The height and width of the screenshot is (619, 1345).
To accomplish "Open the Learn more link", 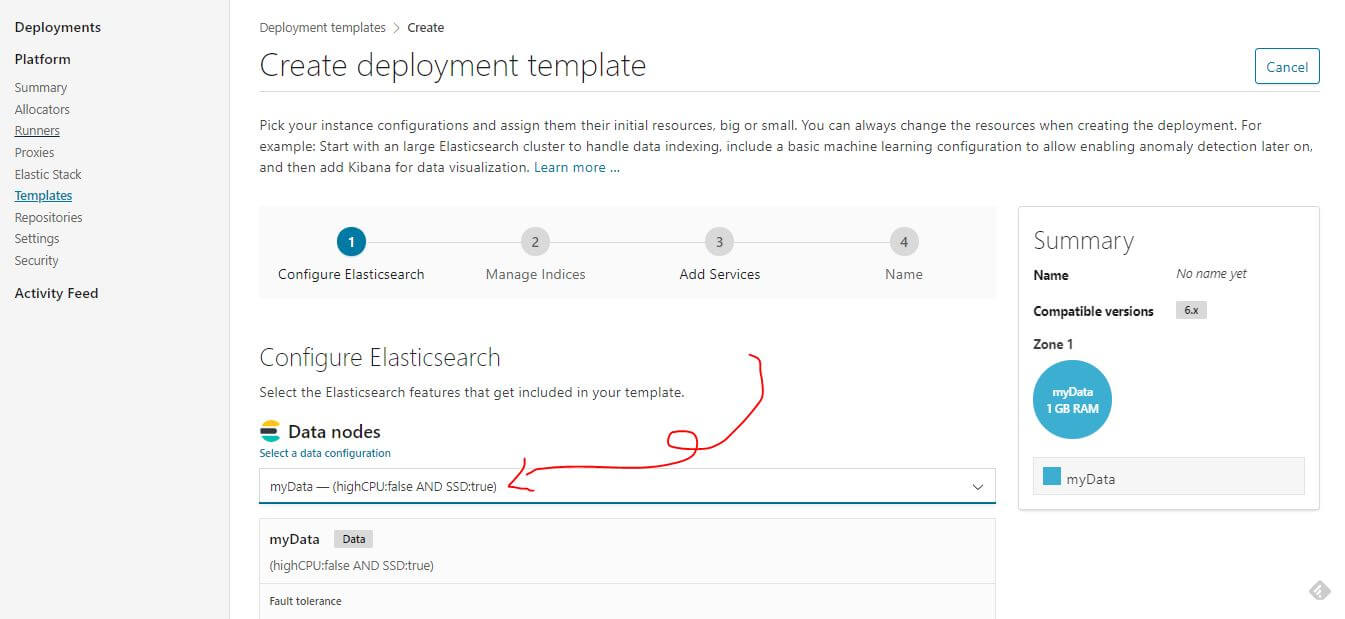I will click(x=576, y=168).
